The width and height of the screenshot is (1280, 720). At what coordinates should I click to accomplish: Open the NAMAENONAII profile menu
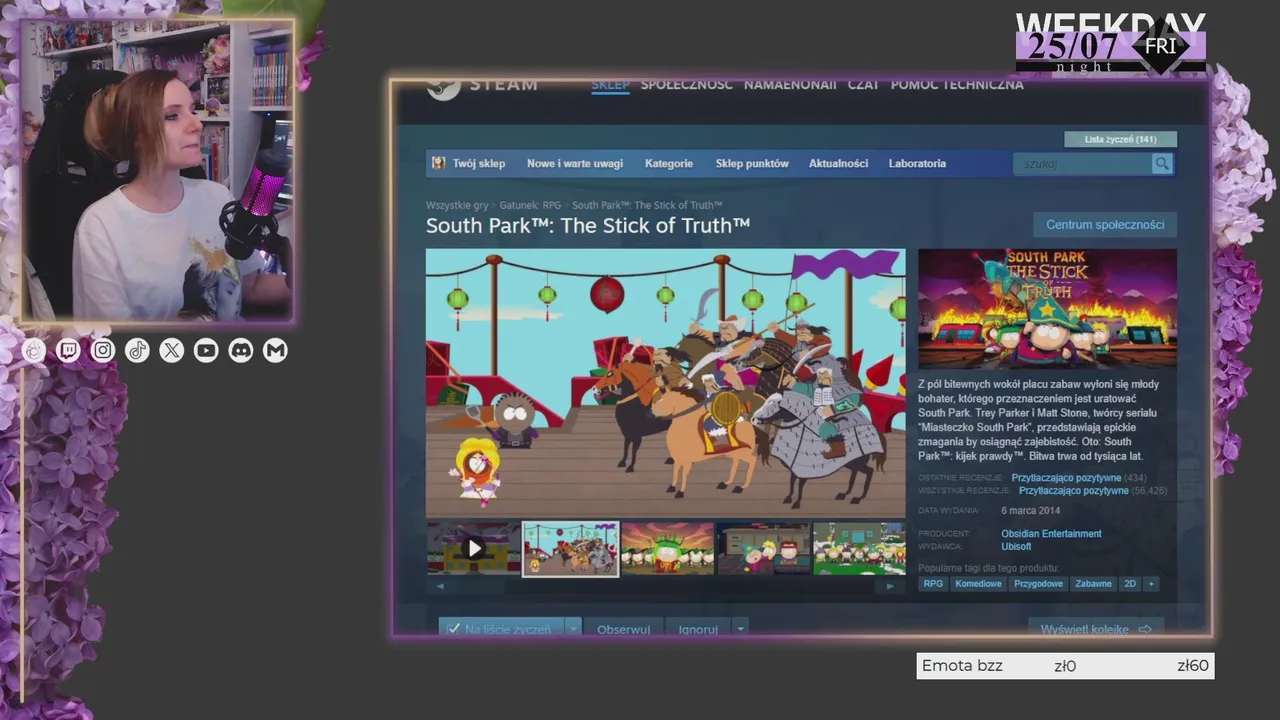point(790,85)
